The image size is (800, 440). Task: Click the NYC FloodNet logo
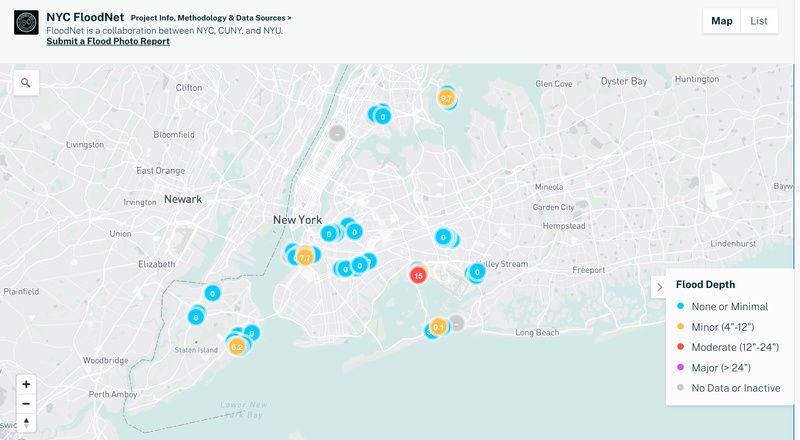click(26, 23)
